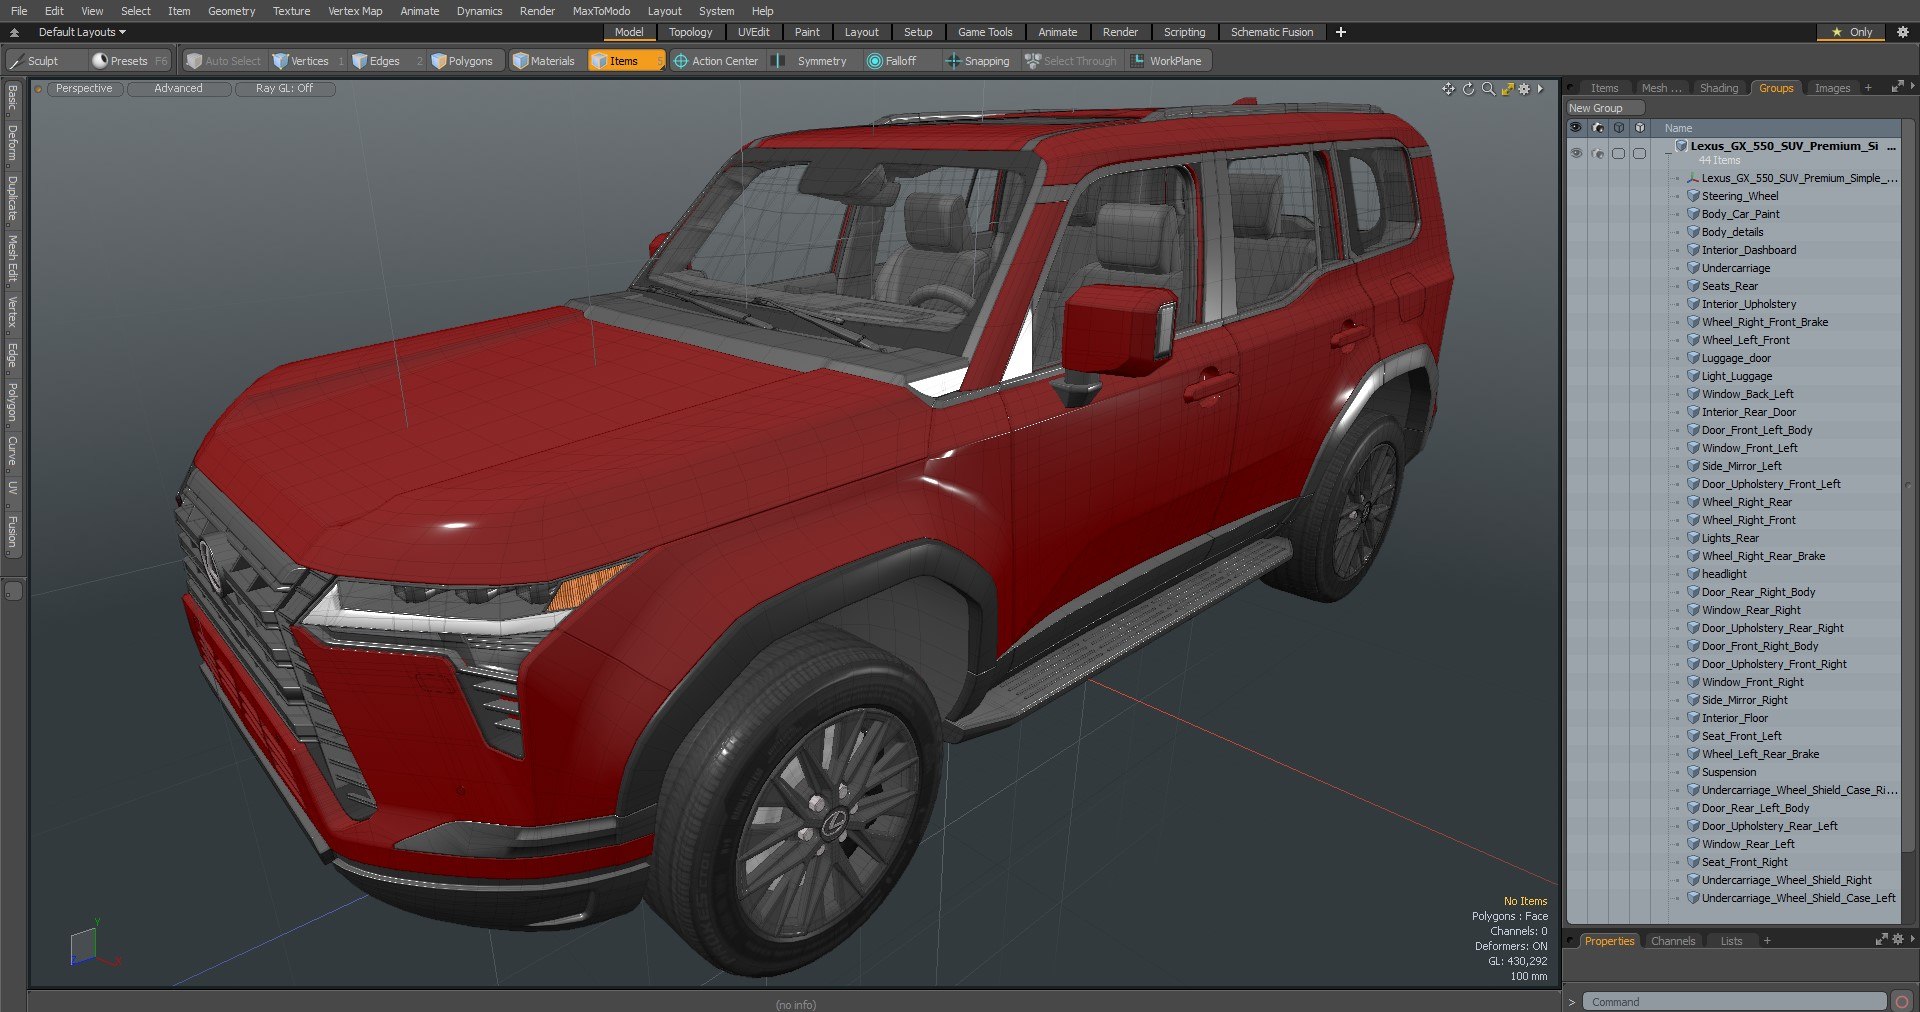Screen dimensions: 1920x1012
Task: Open the Ray GL: Off dropdown
Action: pyautogui.click(x=284, y=89)
